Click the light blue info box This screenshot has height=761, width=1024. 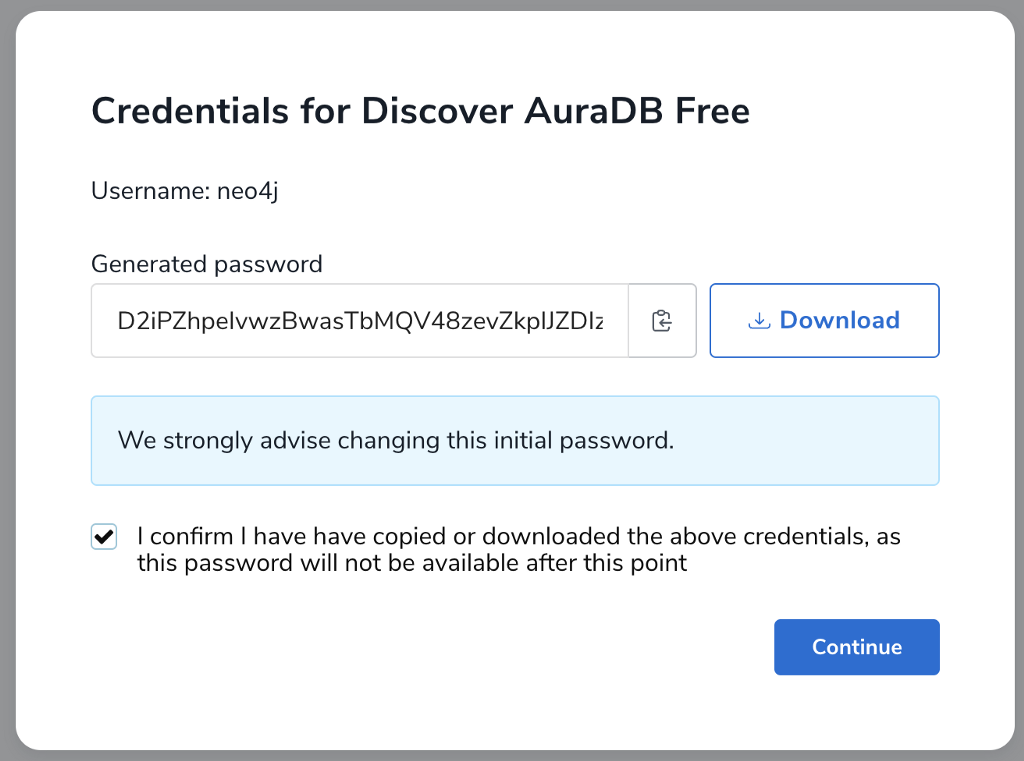tap(515, 441)
